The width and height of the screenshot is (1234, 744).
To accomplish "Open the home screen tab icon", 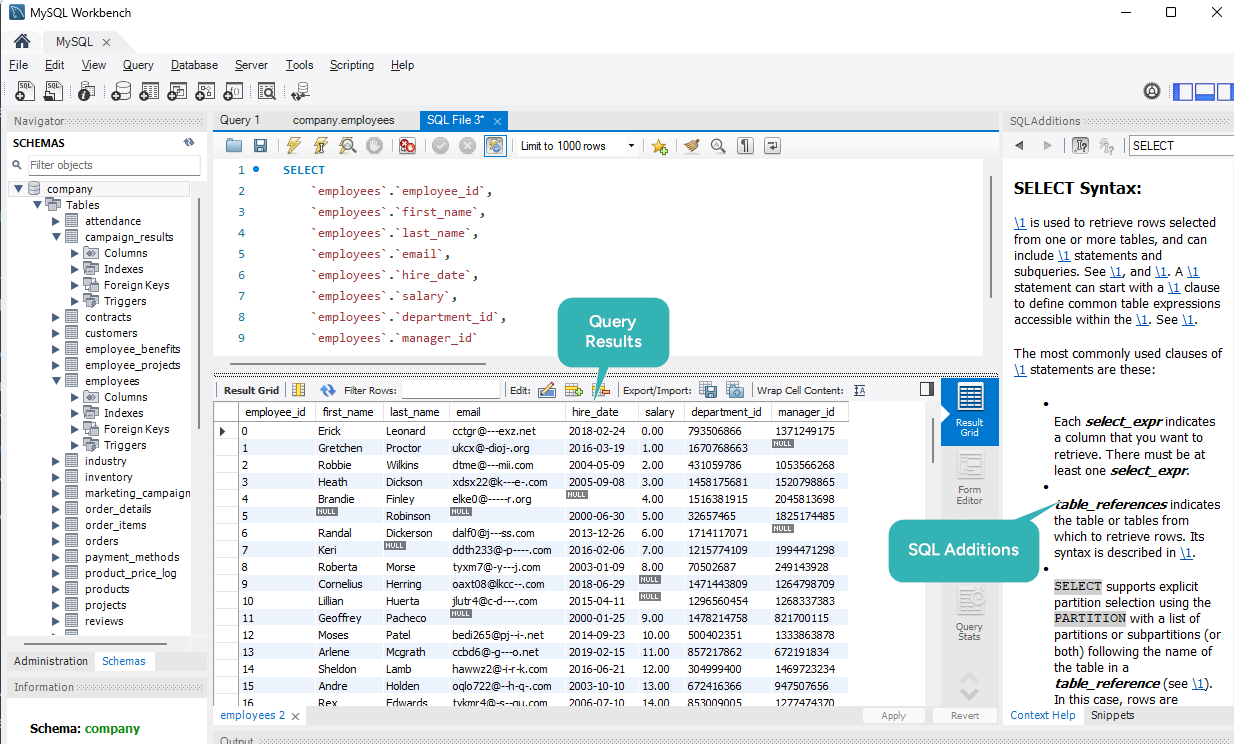I will click(x=21, y=41).
